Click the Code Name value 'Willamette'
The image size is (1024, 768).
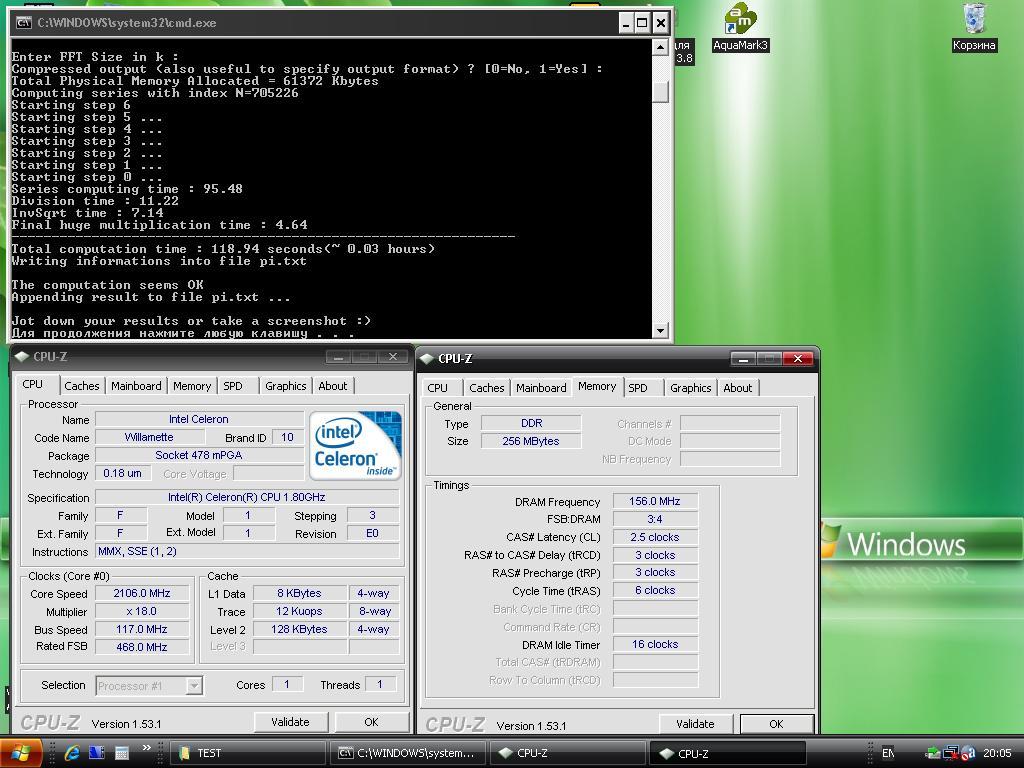coord(150,438)
